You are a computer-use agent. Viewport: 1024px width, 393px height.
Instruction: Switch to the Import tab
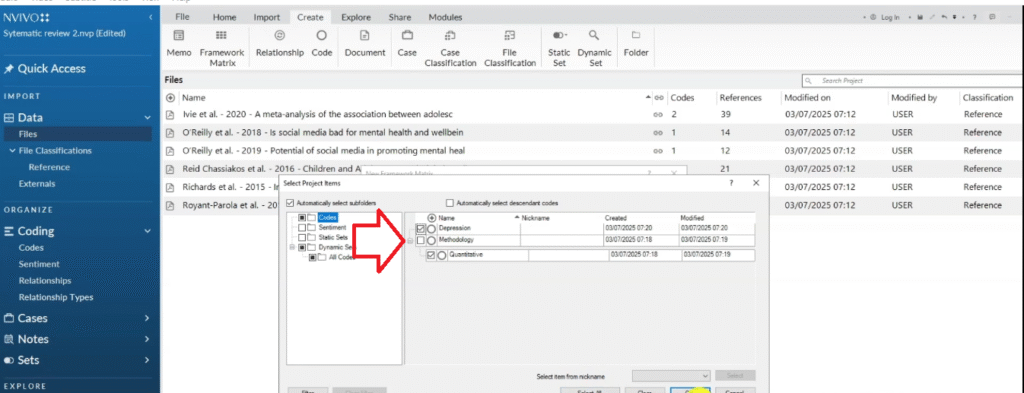click(x=266, y=18)
